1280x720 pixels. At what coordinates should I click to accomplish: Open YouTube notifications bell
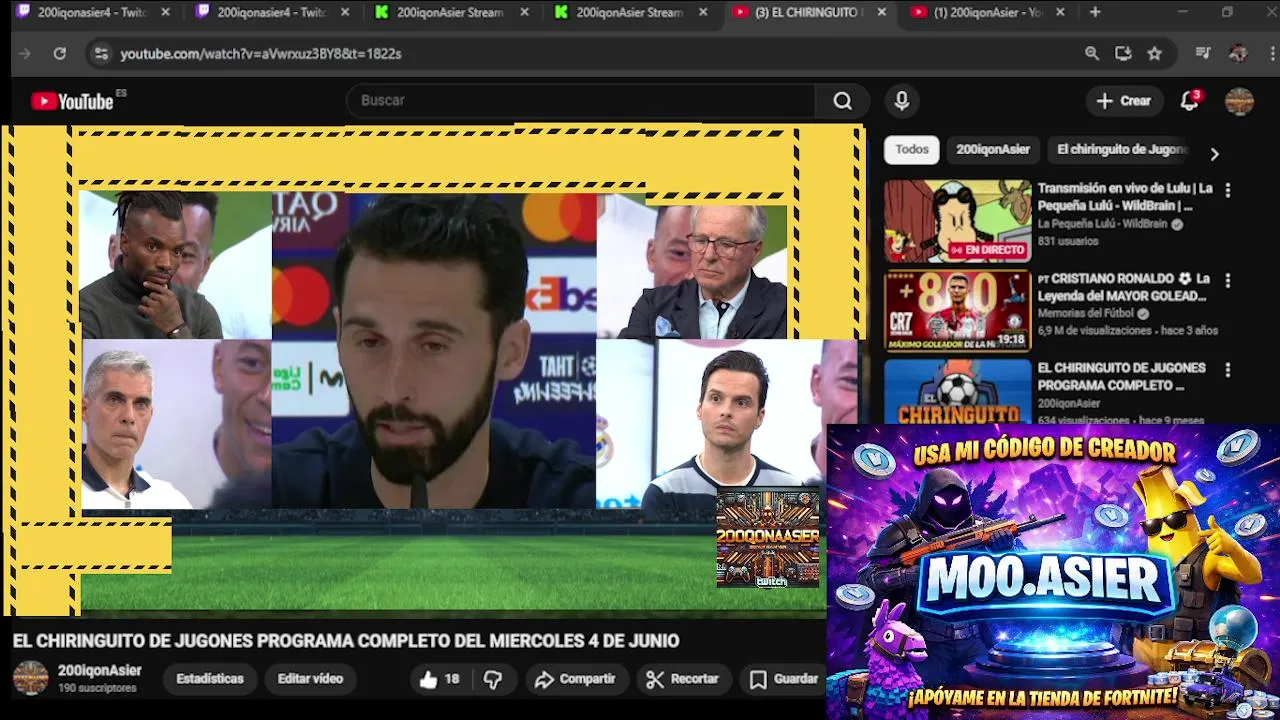pos(1189,101)
